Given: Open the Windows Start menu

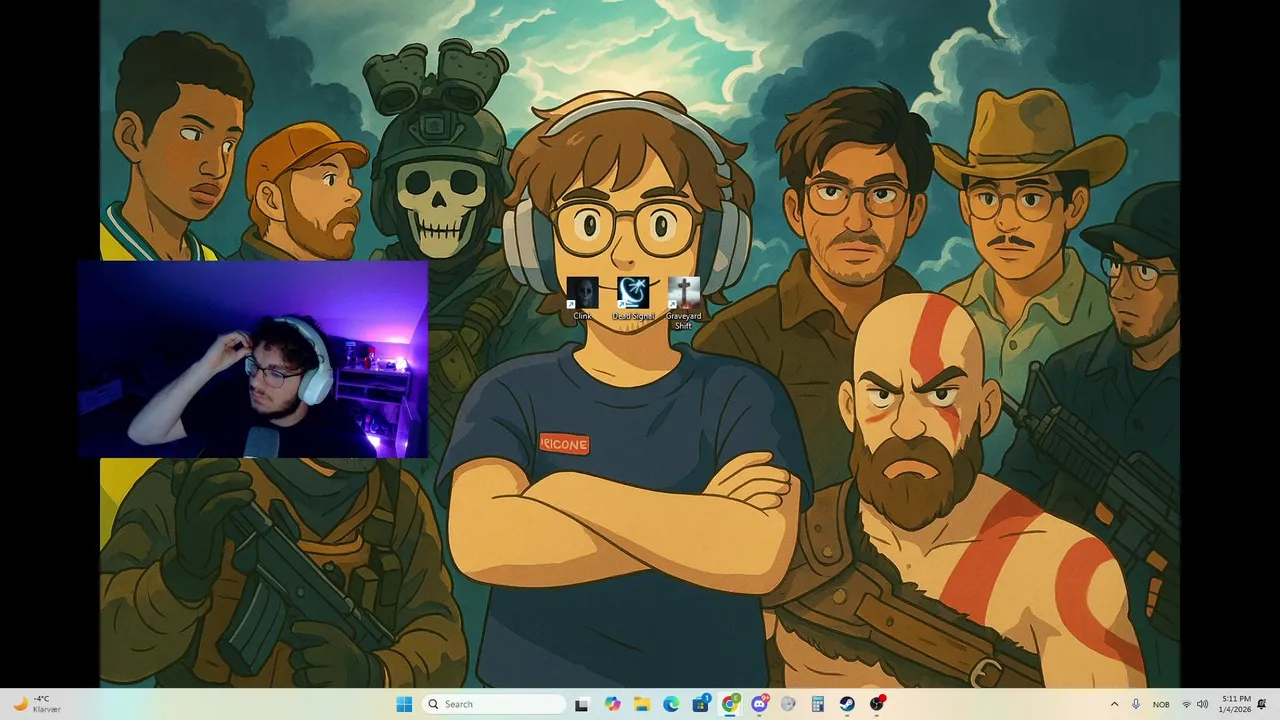Looking at the screenshot, I should pyautogui.click(x=404, y=704).
